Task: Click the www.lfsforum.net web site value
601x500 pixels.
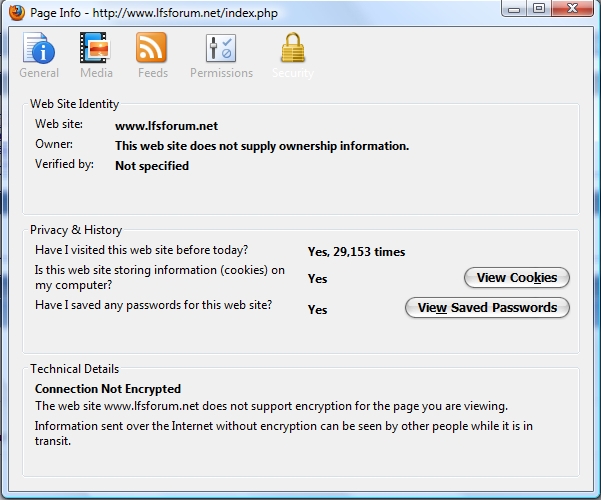Action: [x=166, y=126]
